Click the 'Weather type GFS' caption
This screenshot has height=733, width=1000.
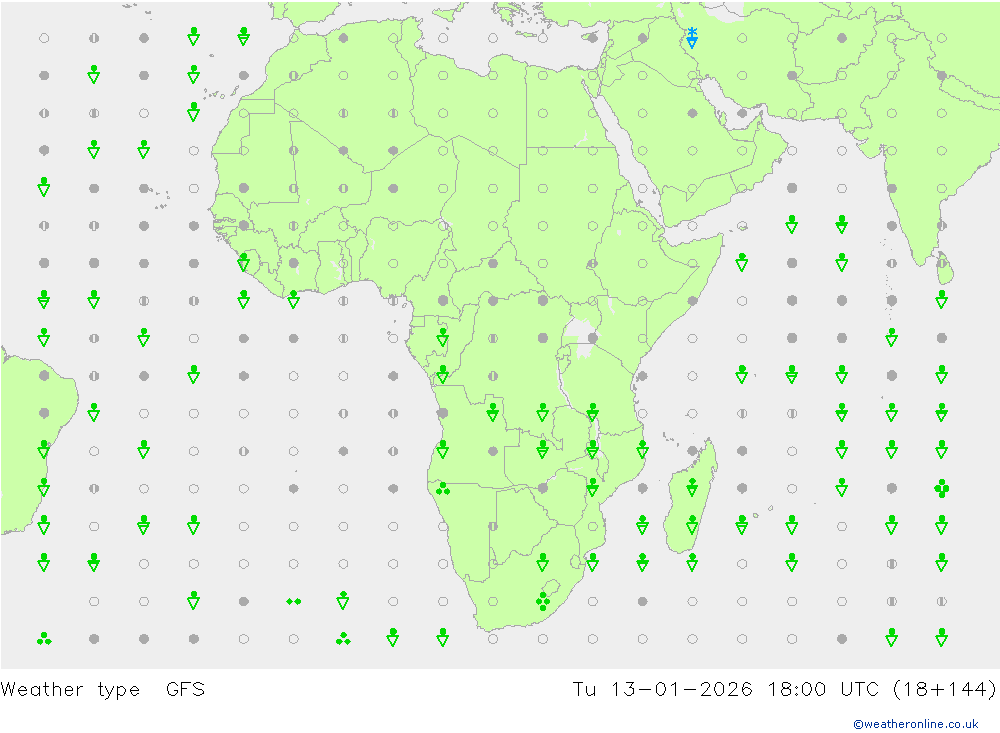pyautogui.click(x=103, y=690)
